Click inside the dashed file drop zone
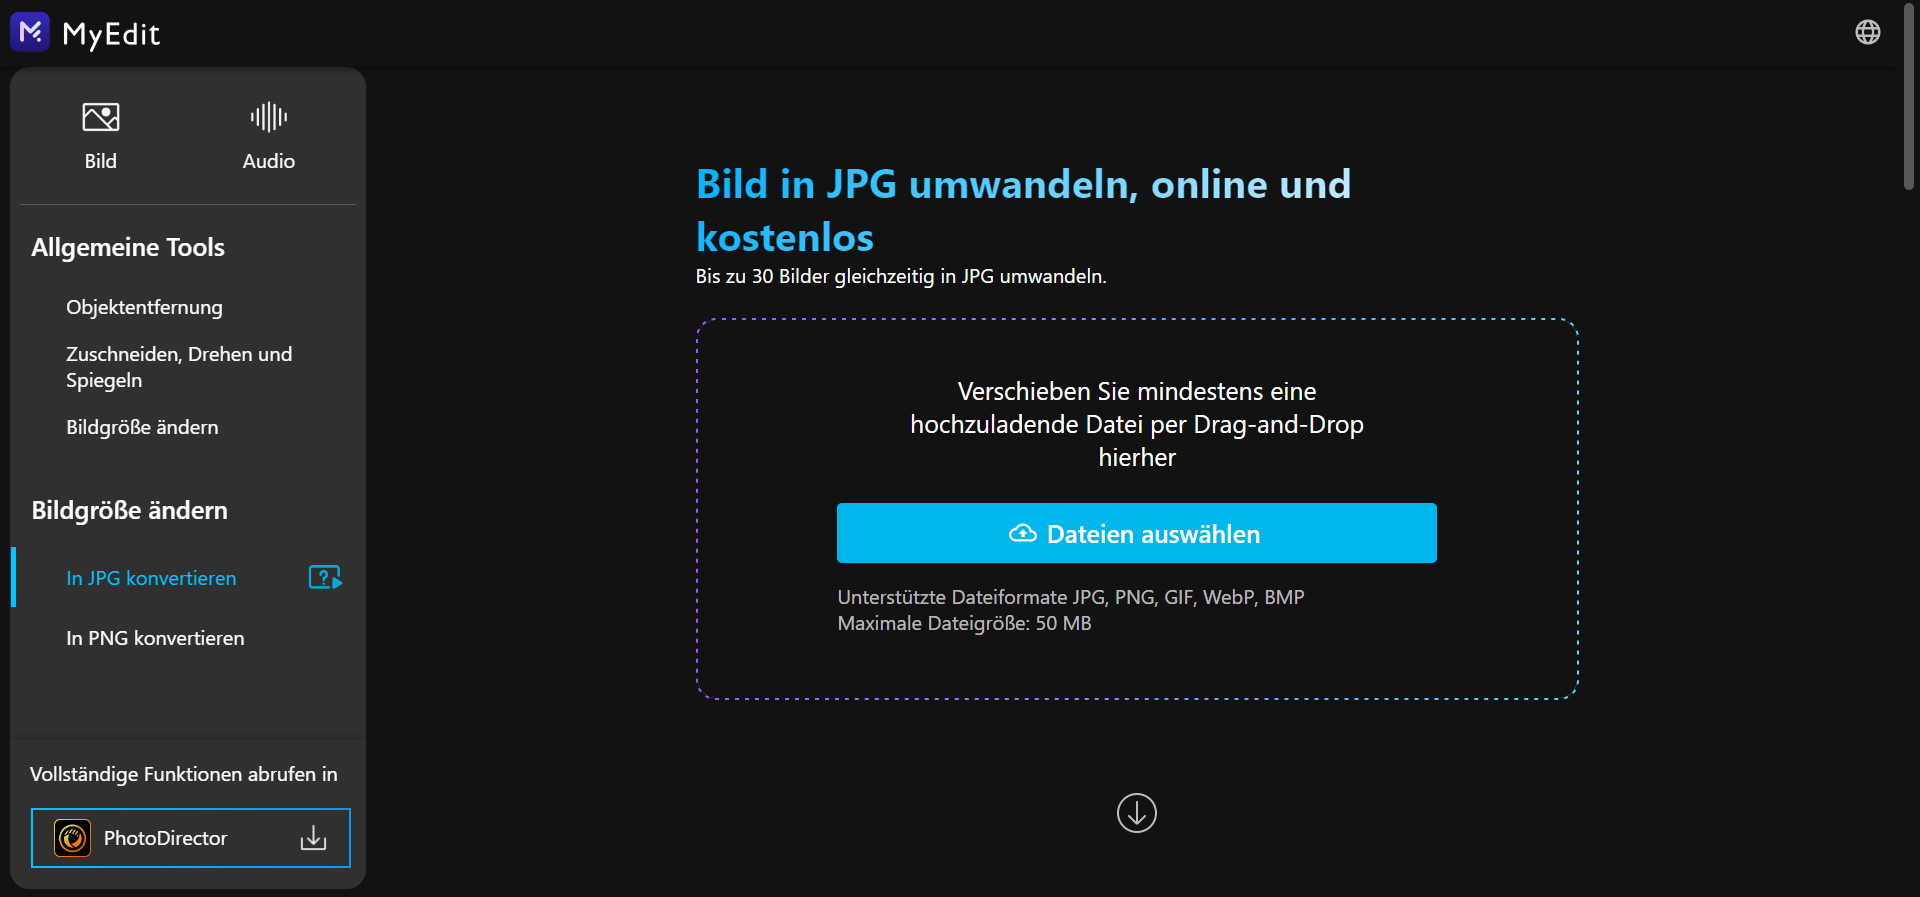Screen dimensions: 1920x897 pos(1137,660)
